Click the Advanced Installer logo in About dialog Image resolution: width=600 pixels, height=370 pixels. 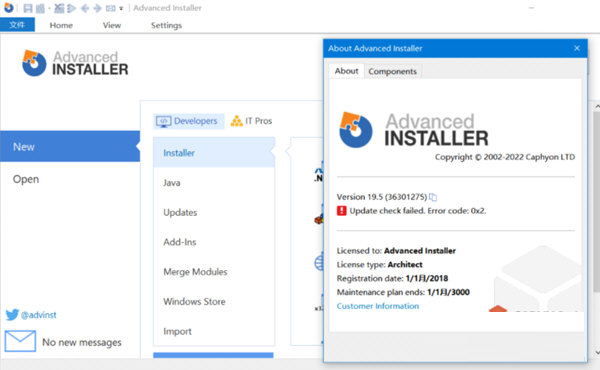click(x=414, y=130)
